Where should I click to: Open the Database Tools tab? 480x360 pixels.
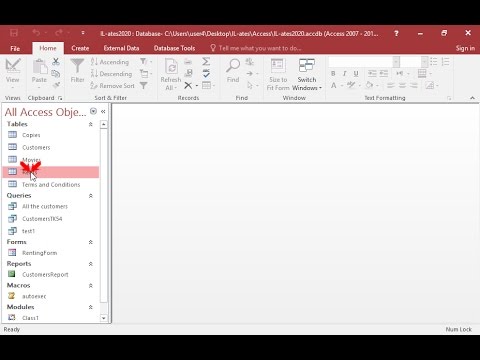(x=174, y=48)
